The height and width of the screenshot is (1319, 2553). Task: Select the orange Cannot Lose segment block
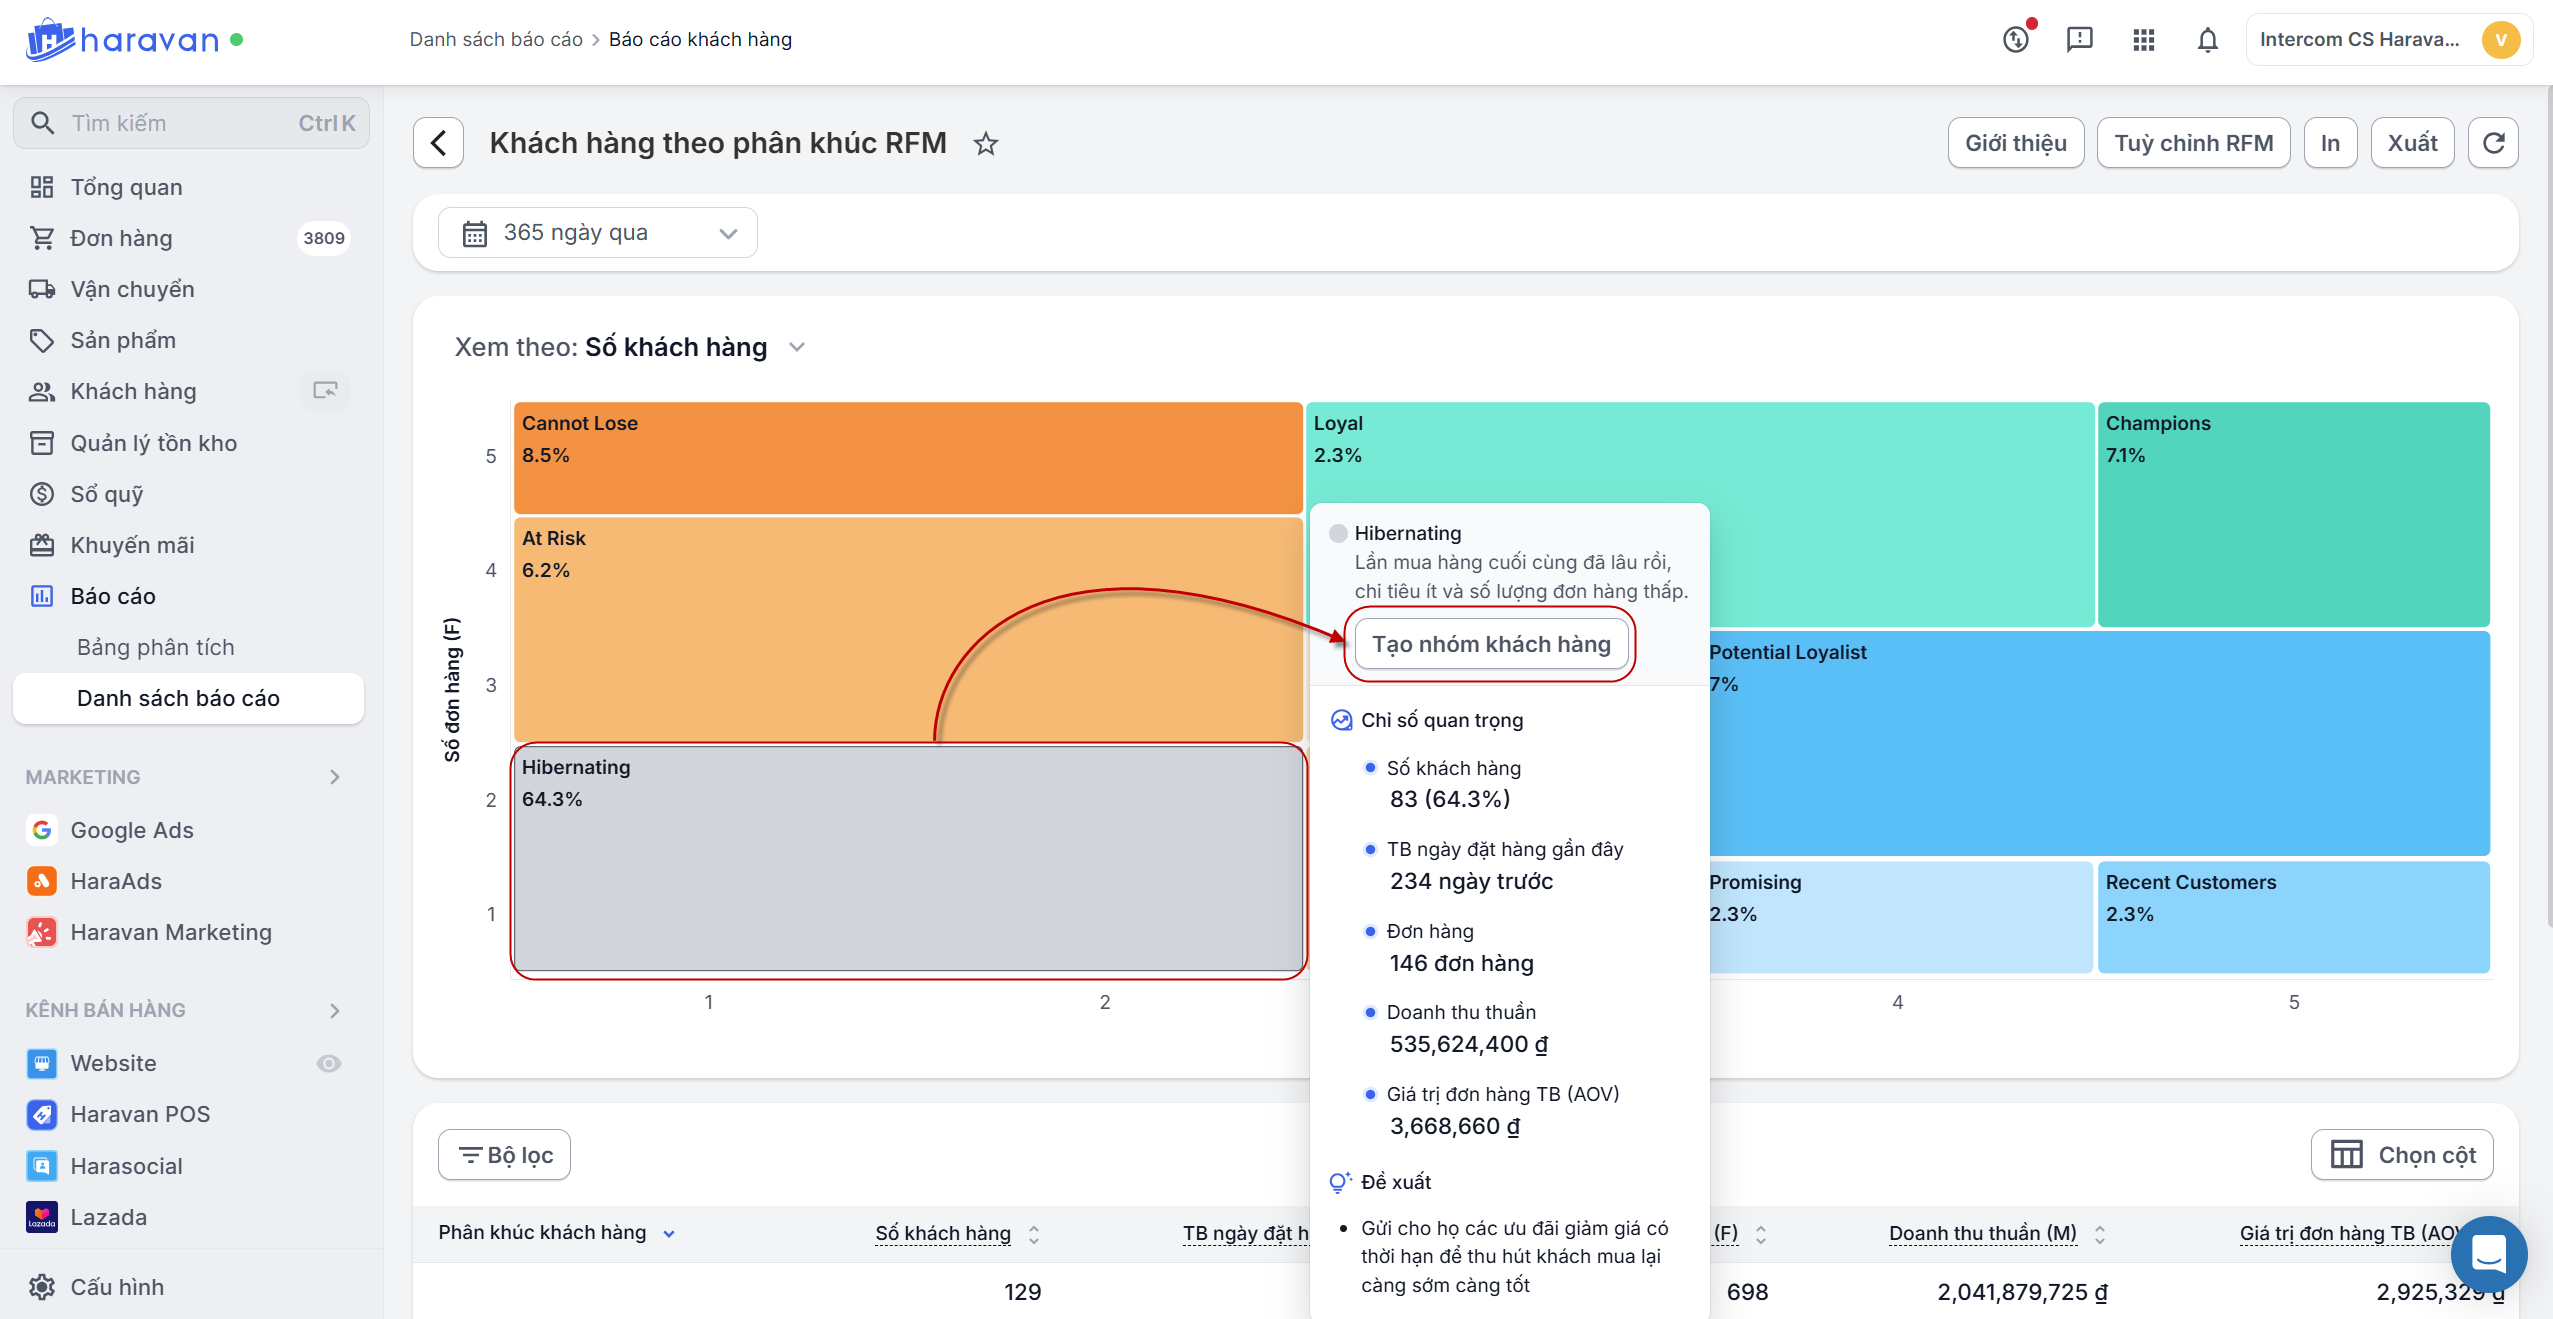click(907, 458)
